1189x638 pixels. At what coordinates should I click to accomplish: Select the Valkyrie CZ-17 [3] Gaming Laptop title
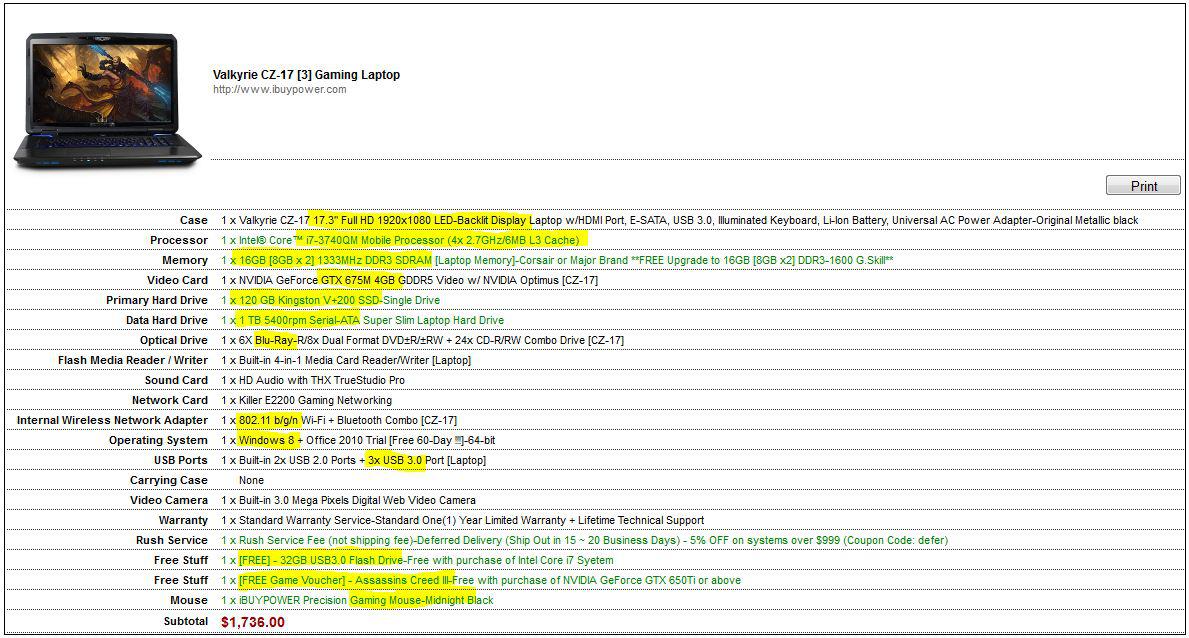tap(306, 74)
